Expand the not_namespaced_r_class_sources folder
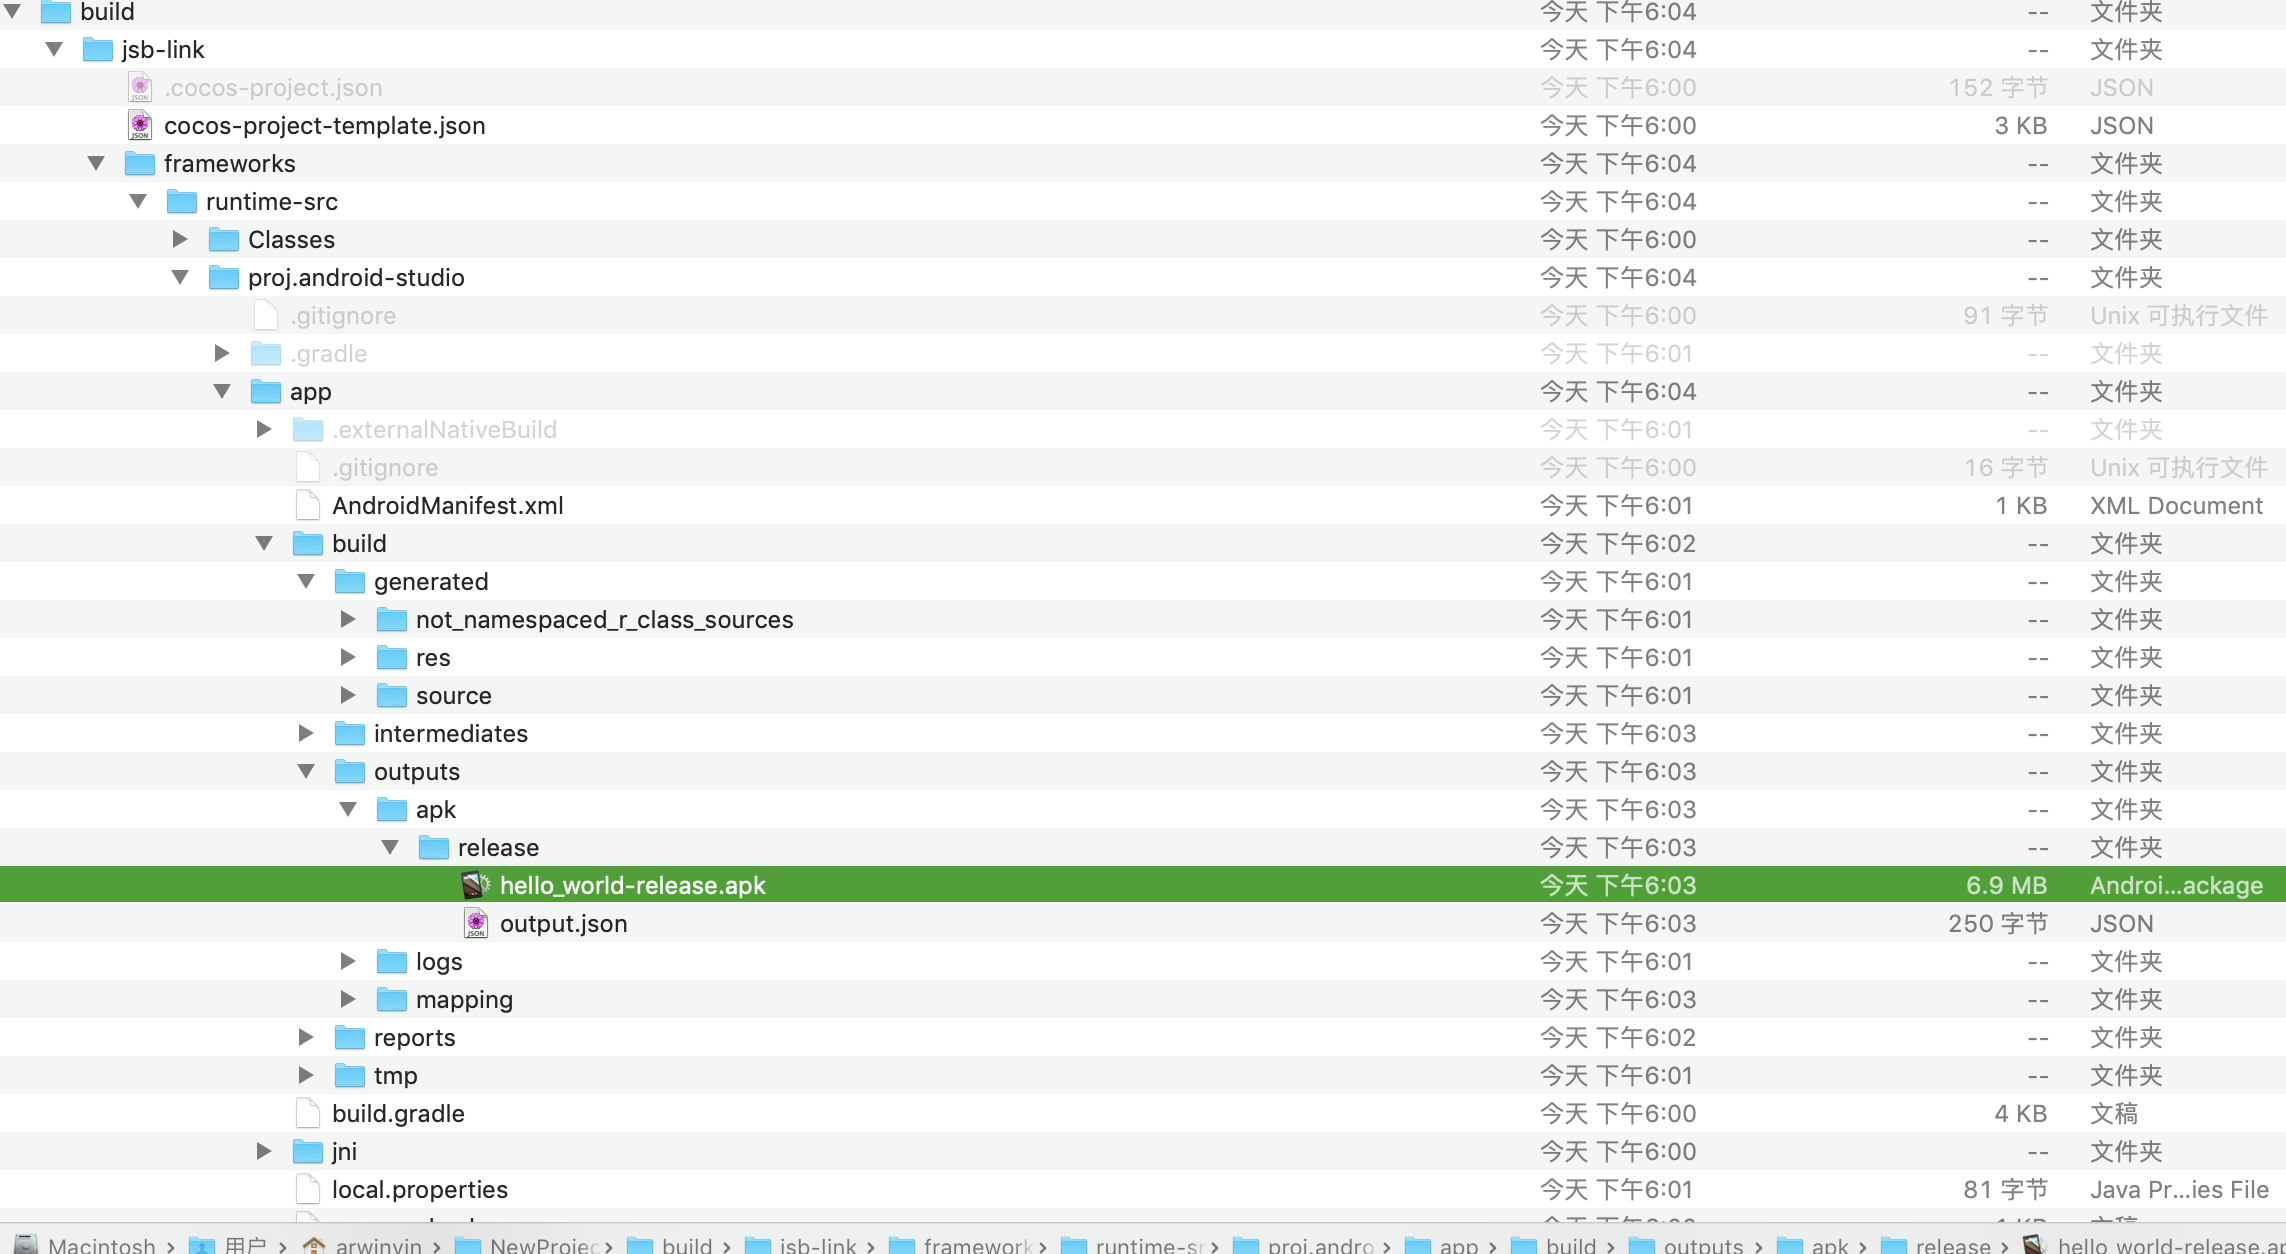This screenshot has height=1254, width=2286. click(x=348, y=619)
